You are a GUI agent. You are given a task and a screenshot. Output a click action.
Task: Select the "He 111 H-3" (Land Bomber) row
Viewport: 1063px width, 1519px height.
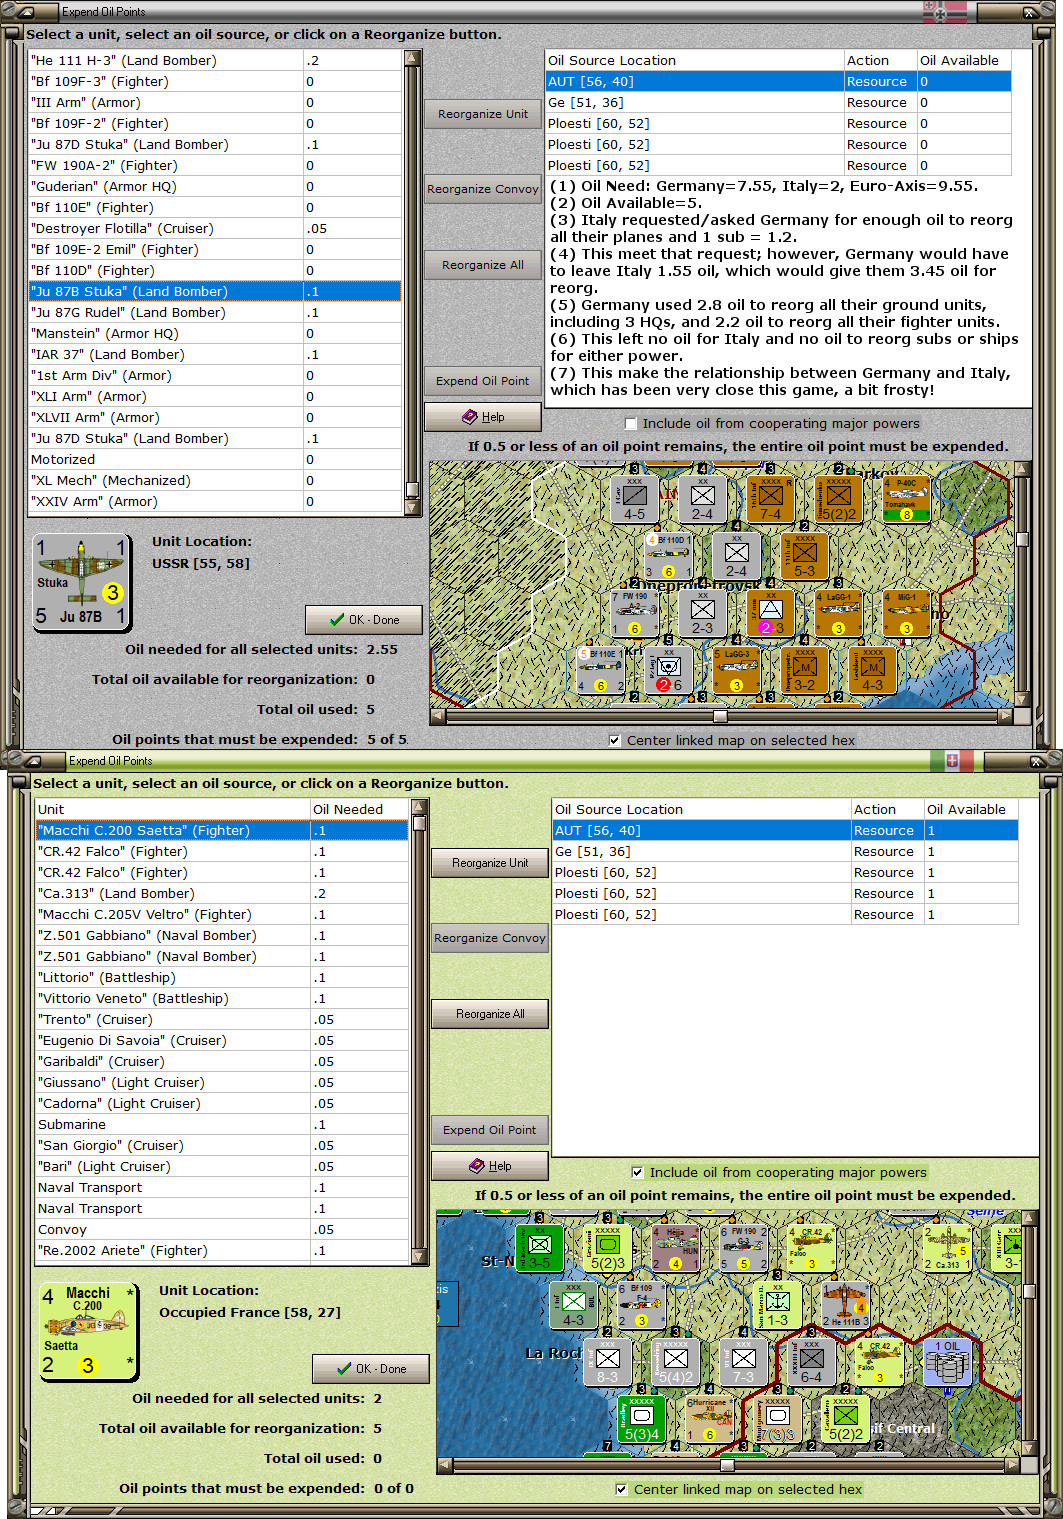coord(215,60)
